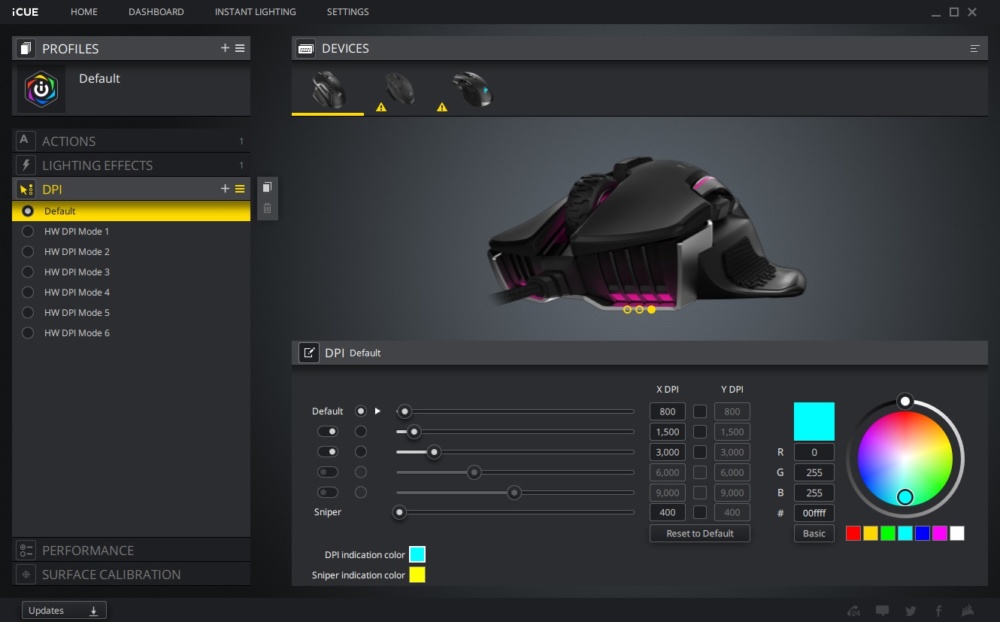The height and width of the screenshot is (622, 1000).
Task: Select the HW DPI Mode 6 radio button
Action: pos(27,332)
